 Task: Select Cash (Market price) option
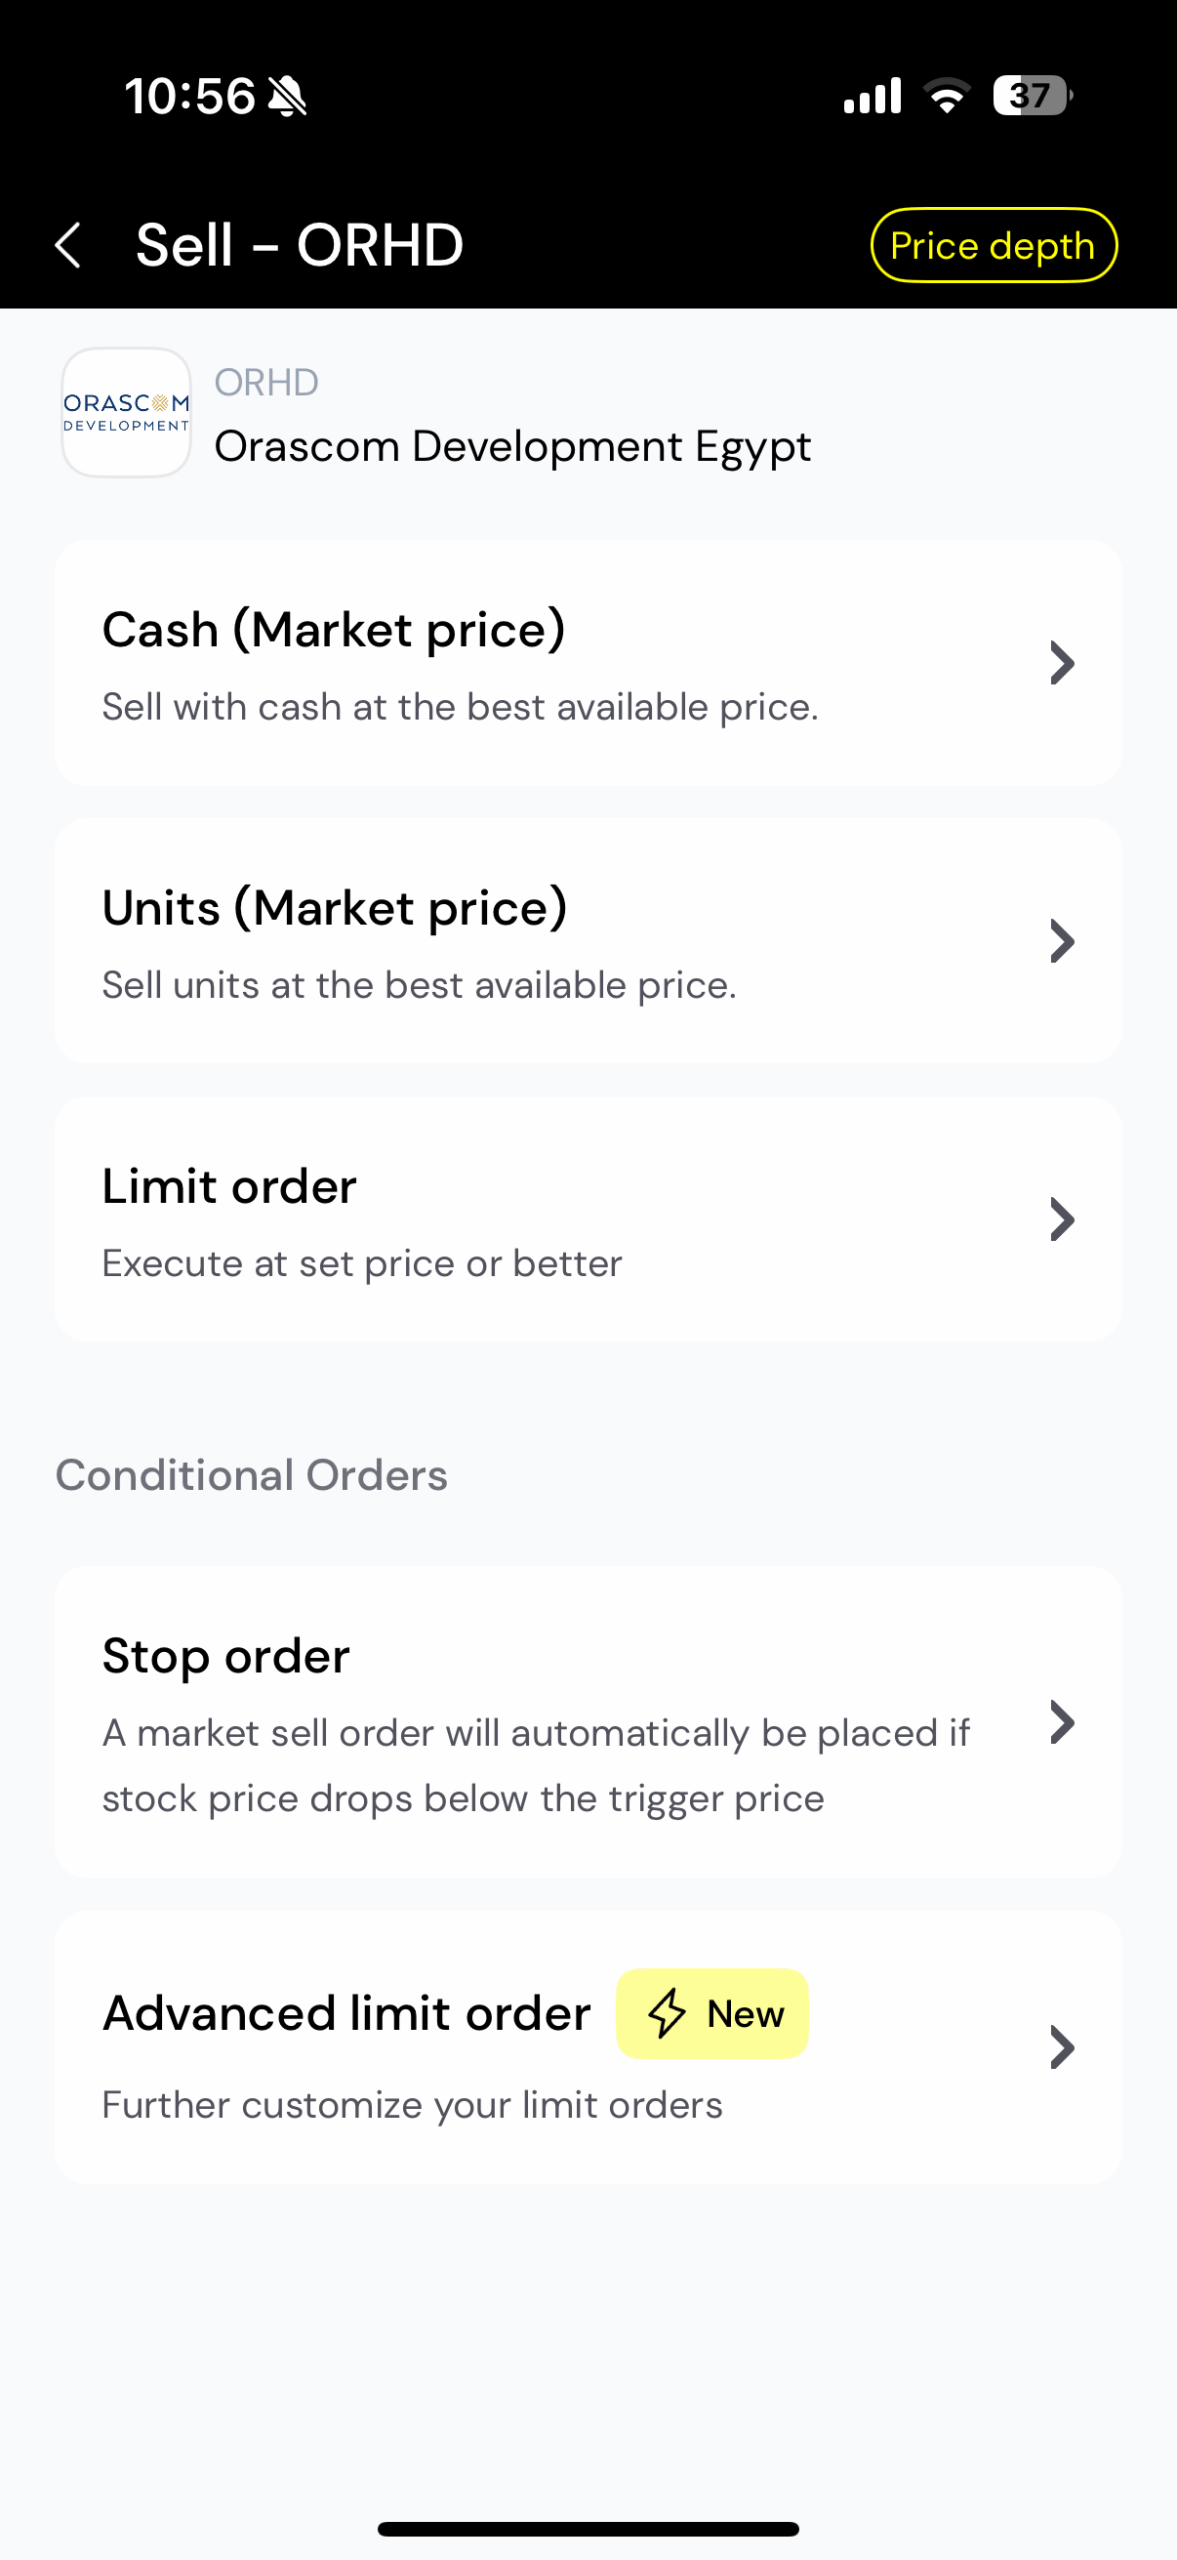334,630
